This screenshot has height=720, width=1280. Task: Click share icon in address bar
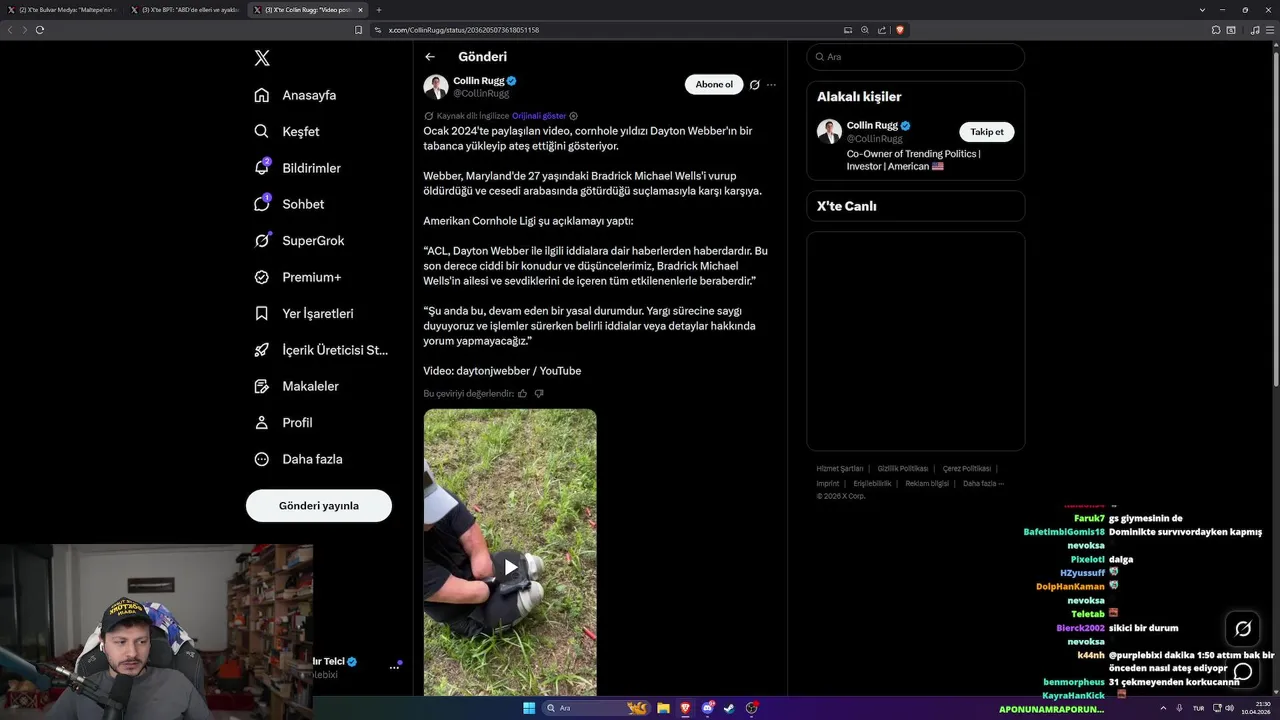[882, 30]
